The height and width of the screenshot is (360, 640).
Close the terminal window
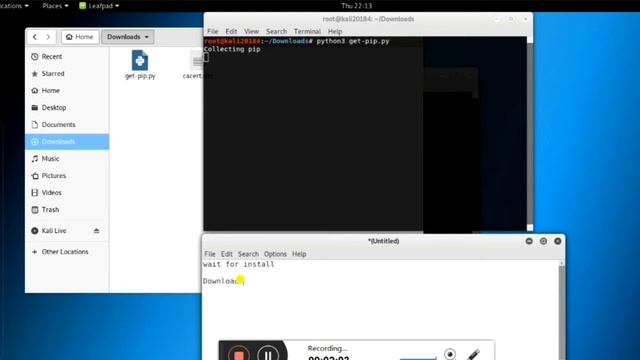pyautogui.click(x=525, y=19)
